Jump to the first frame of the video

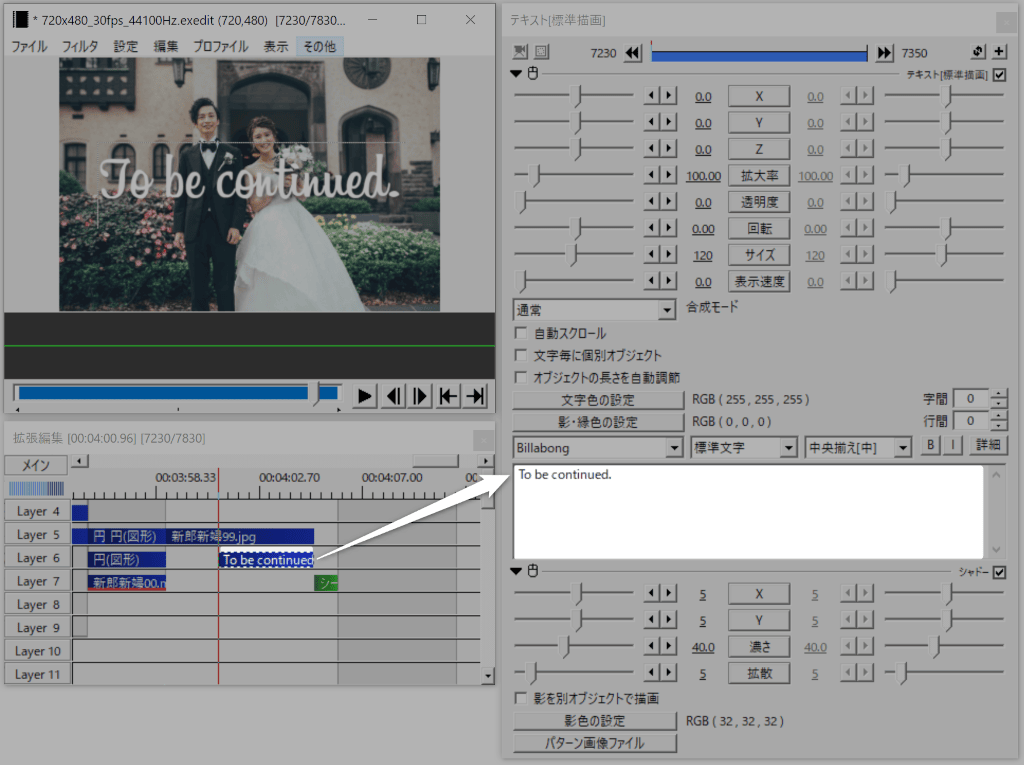449,397
